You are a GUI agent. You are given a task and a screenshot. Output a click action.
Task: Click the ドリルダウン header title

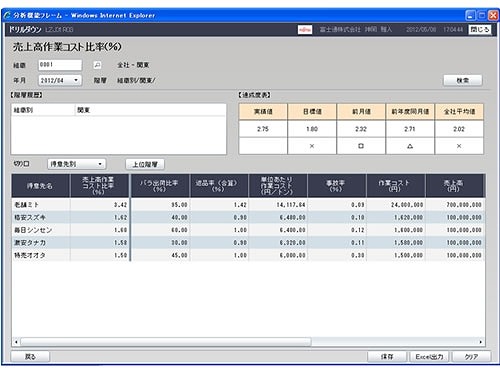coord(25,30)
